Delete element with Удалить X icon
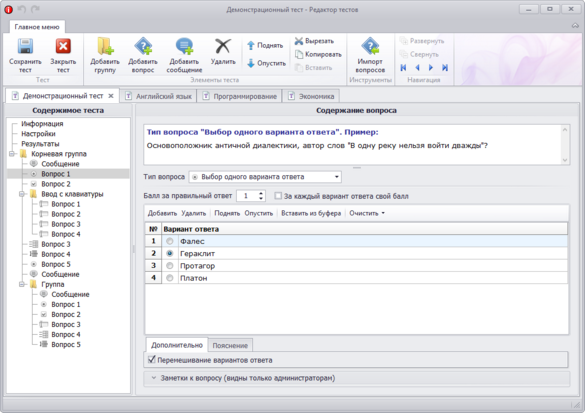The image size is (585, 413). coord(223,47)
